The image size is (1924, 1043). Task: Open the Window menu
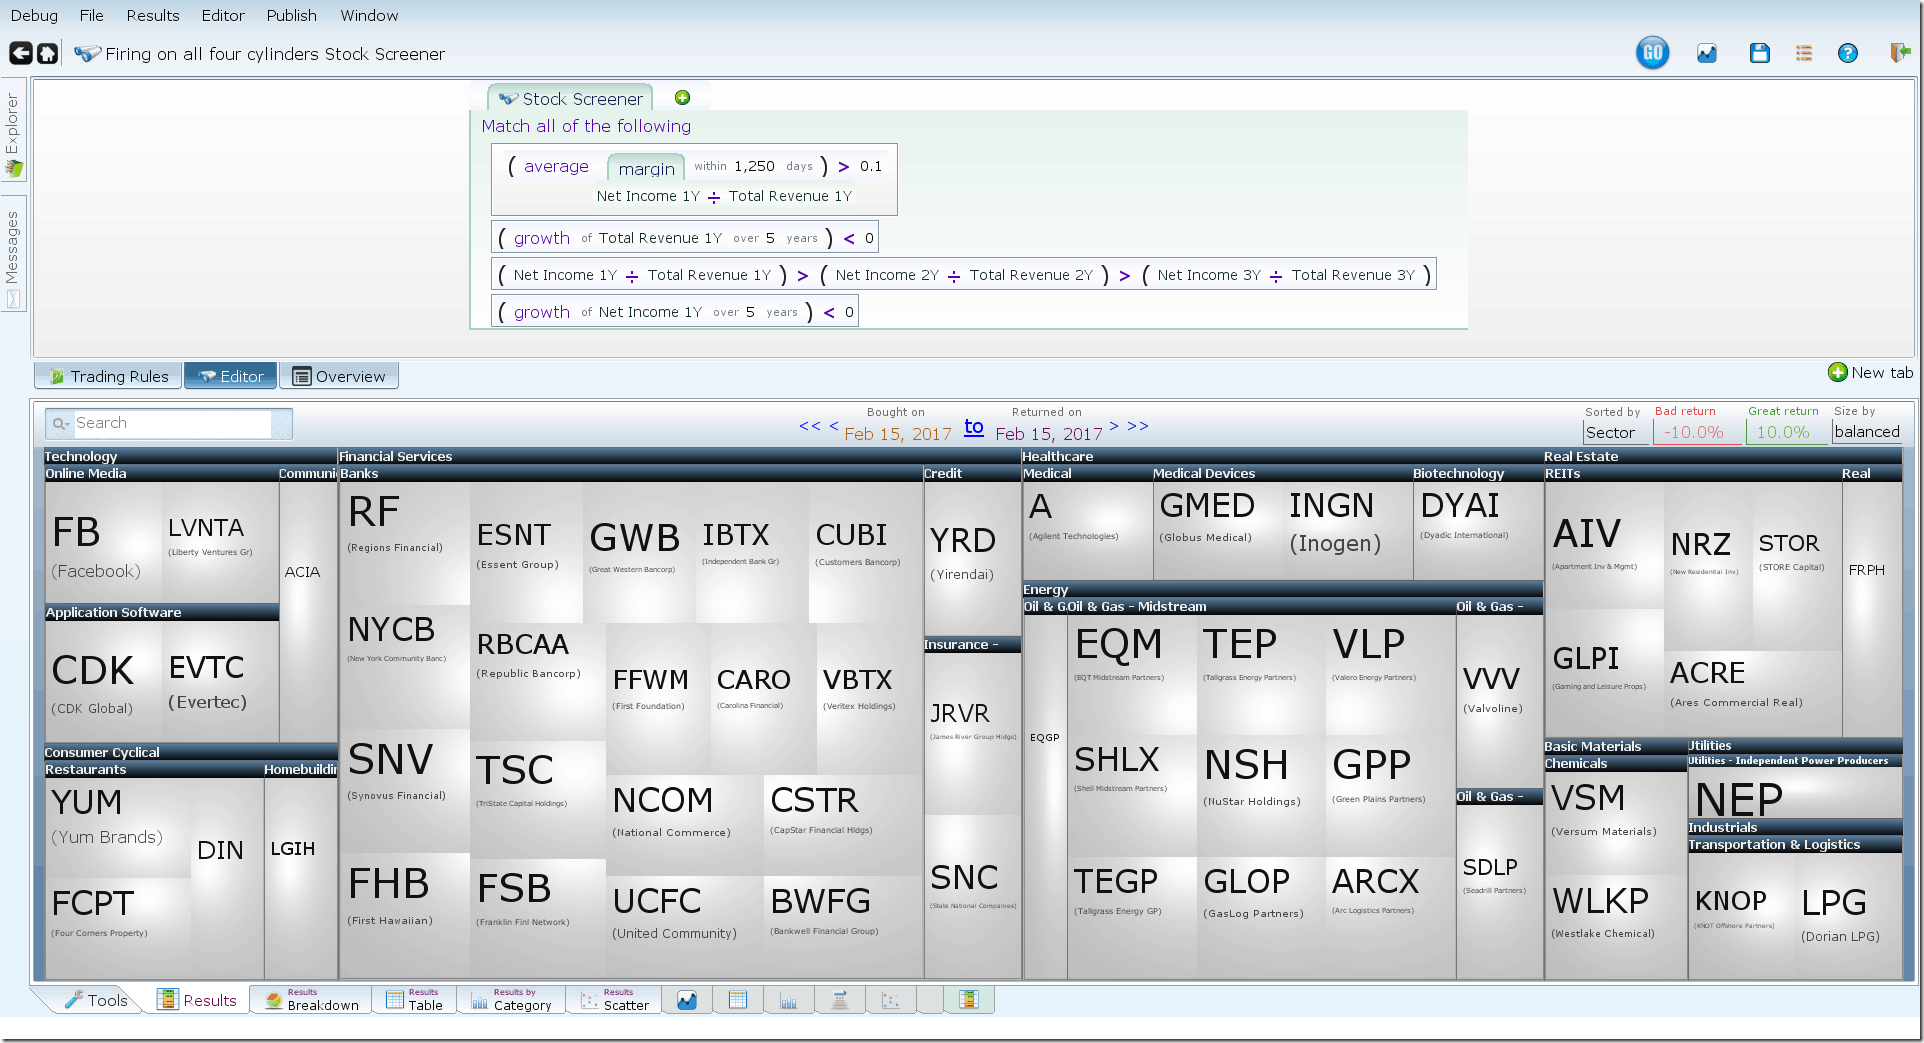[x=369, y=15]
